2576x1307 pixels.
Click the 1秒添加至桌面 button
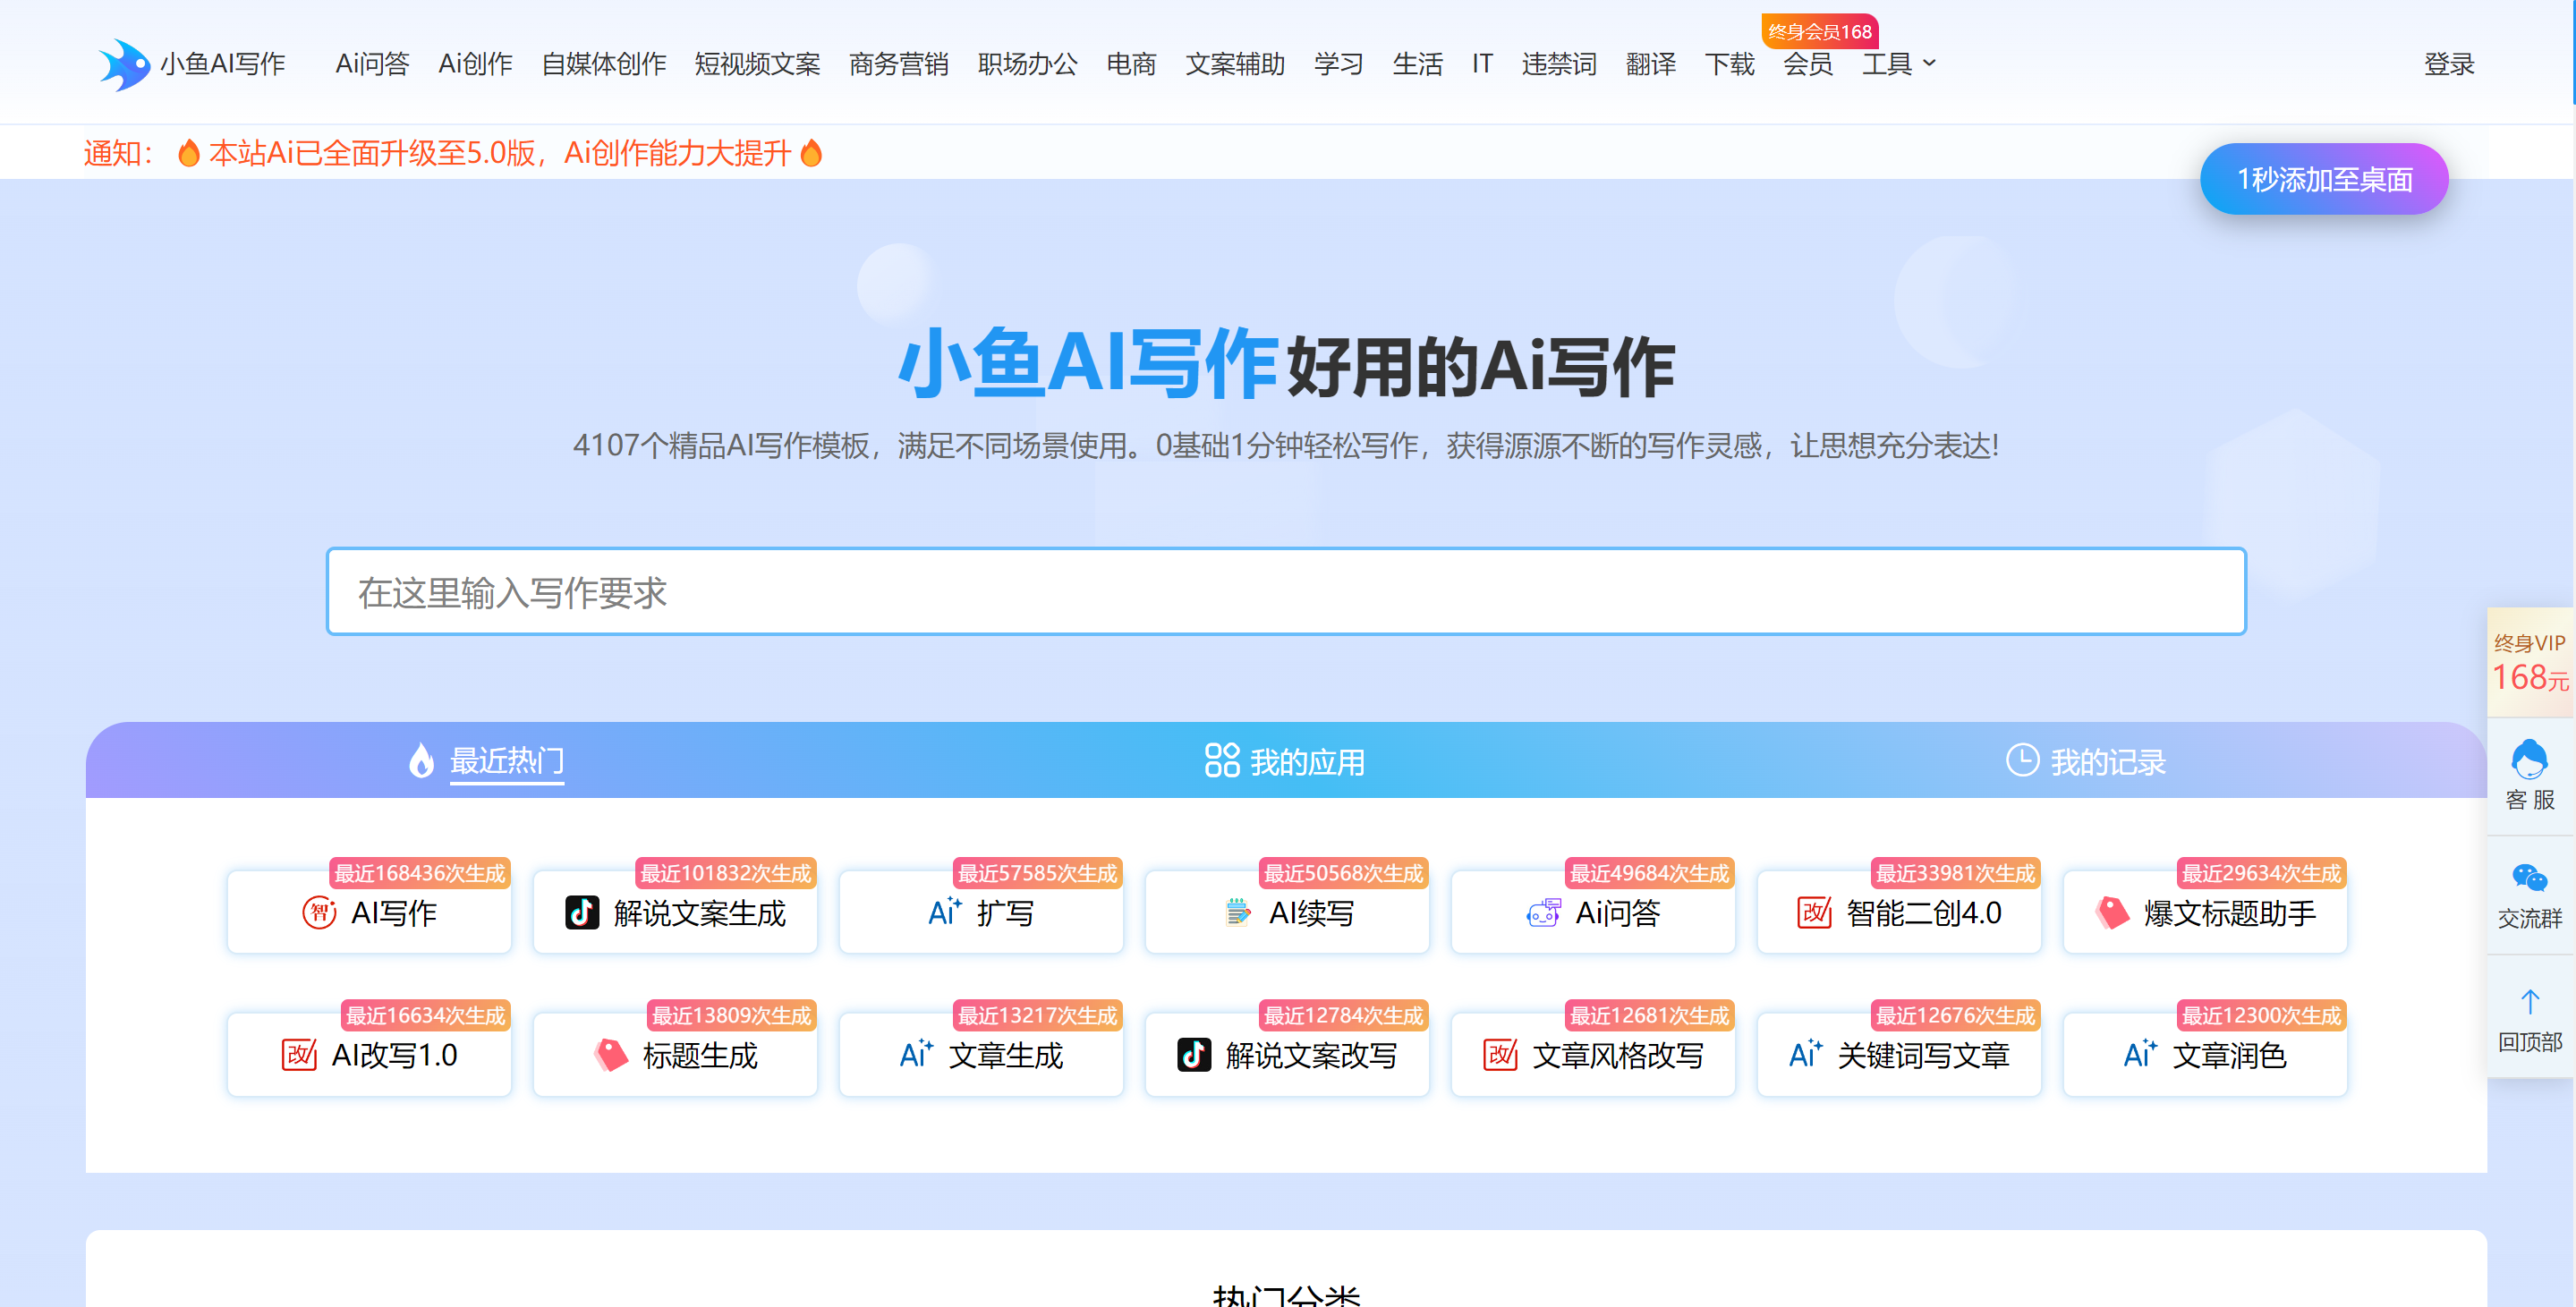coord(2324,179)
